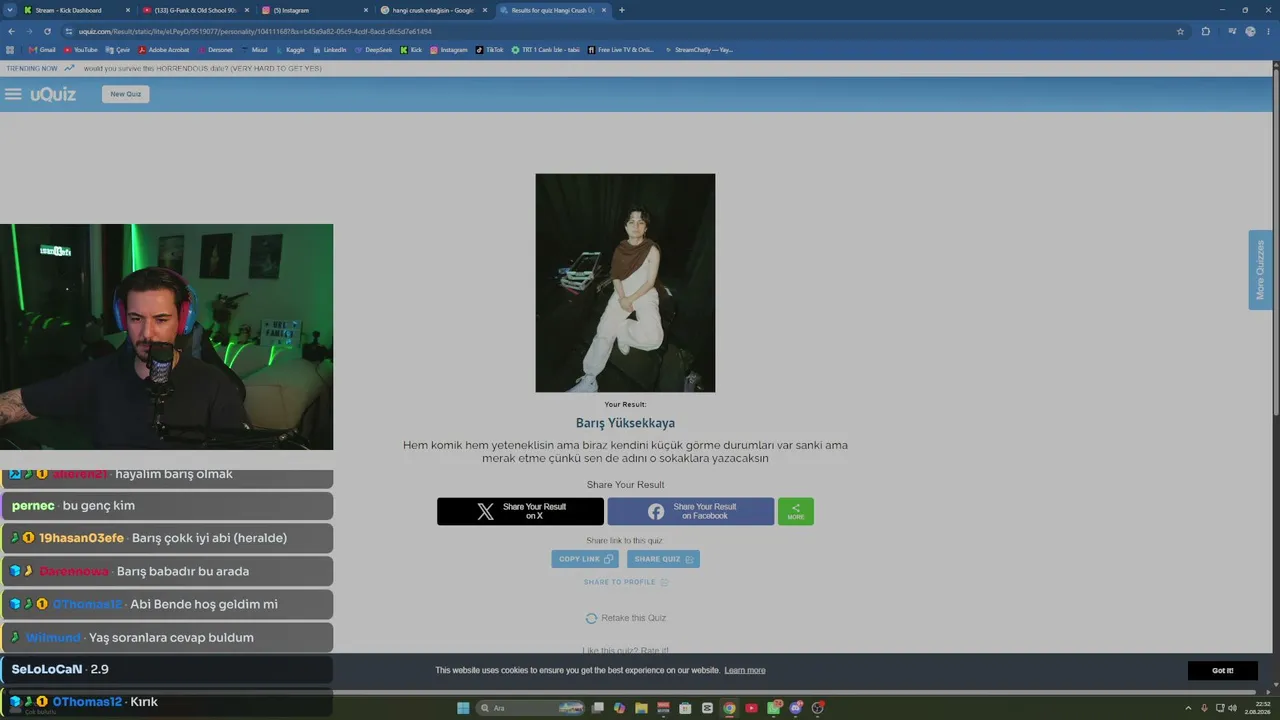Open TRT 1 Canlı İzle bookmark
This screenshot has height=720, width=1280.
(x=545, y=50)
